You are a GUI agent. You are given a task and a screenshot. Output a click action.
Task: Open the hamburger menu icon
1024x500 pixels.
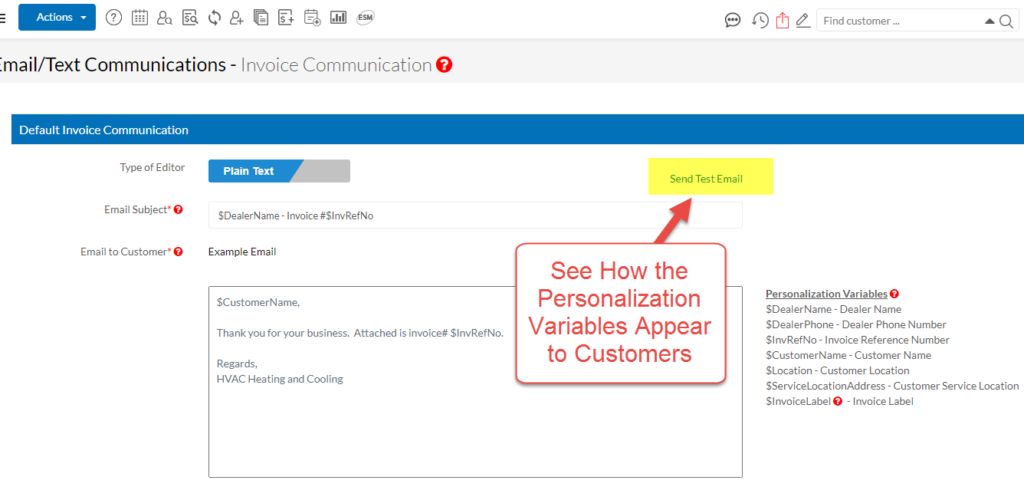pos(3,18)
